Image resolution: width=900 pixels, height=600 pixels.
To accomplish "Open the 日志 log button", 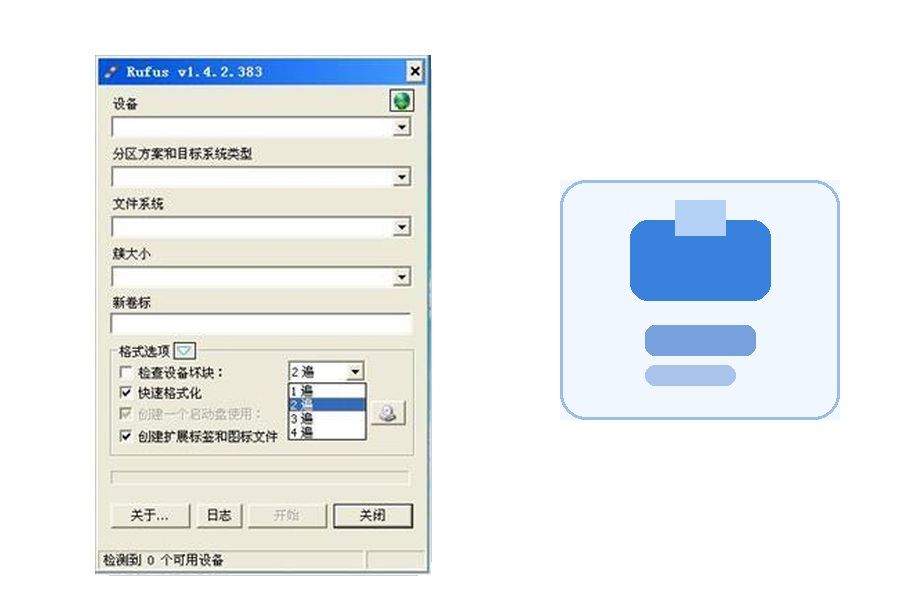I will coord(219,515).
